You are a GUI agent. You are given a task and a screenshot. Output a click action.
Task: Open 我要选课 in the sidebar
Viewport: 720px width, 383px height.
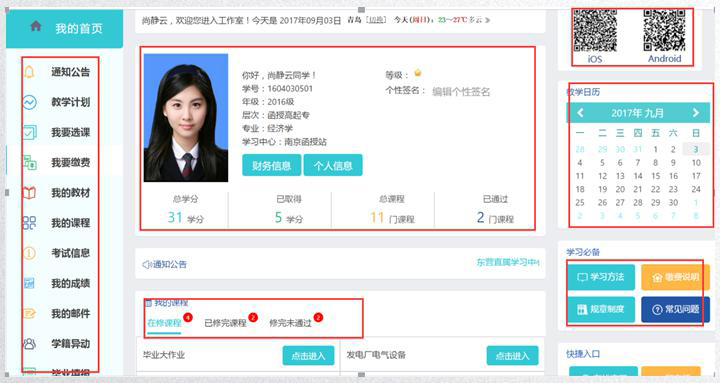tap(70, 132)
